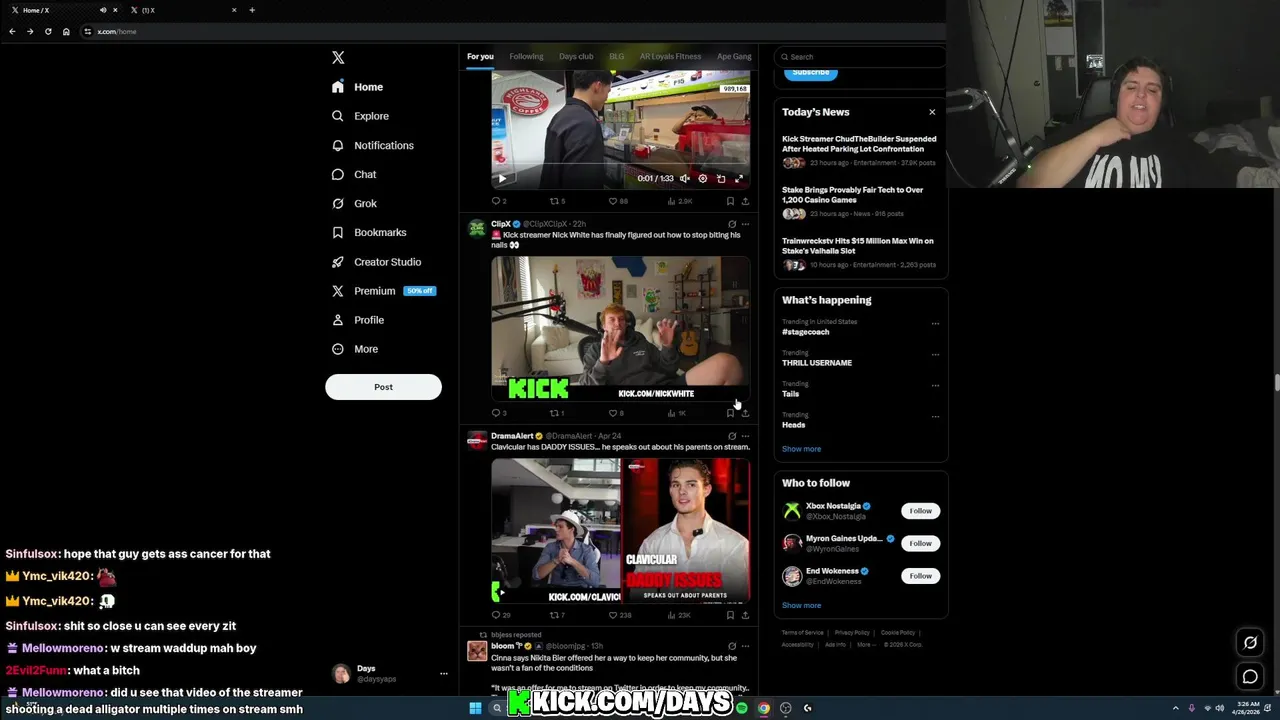Screen dimensions: 1280x720
Task: Reload the page in the browser
Action: click(x=47, y=31)
